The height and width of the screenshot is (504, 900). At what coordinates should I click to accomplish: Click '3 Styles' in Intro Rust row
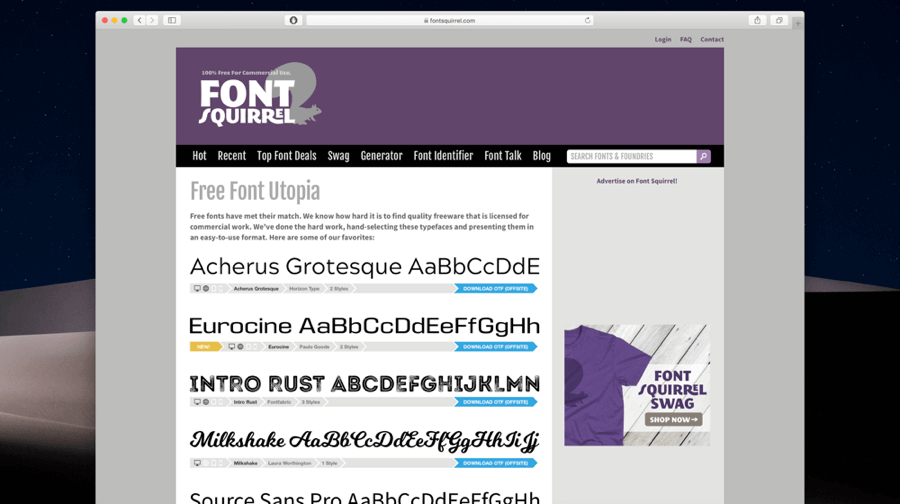[311, 402]
